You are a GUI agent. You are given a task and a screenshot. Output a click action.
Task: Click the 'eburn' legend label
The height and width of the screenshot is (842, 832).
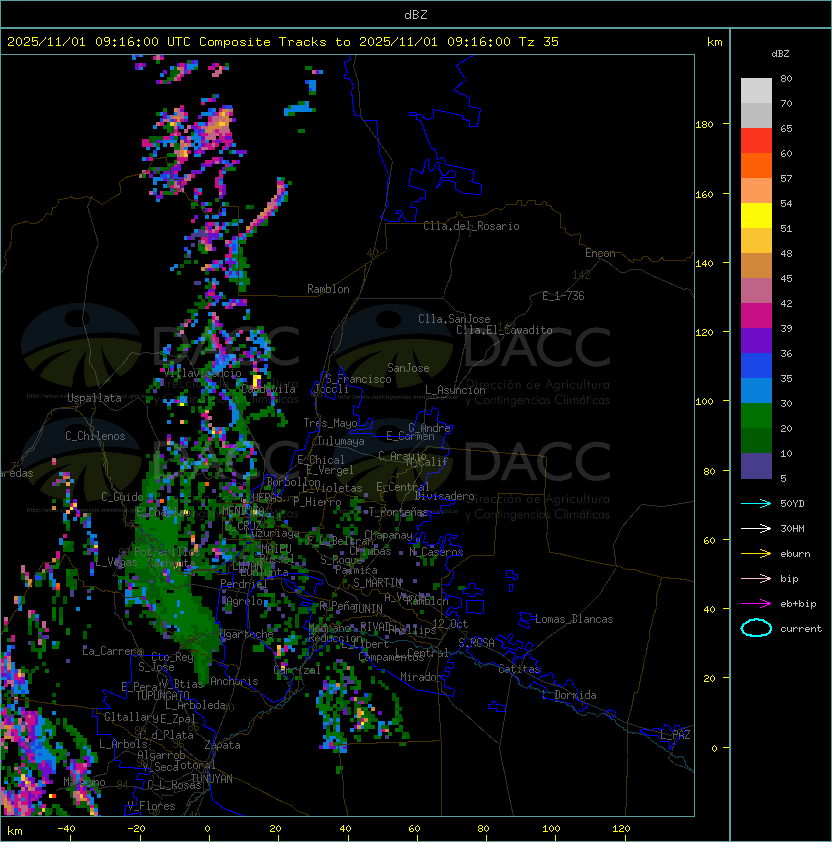click(795, 554)
